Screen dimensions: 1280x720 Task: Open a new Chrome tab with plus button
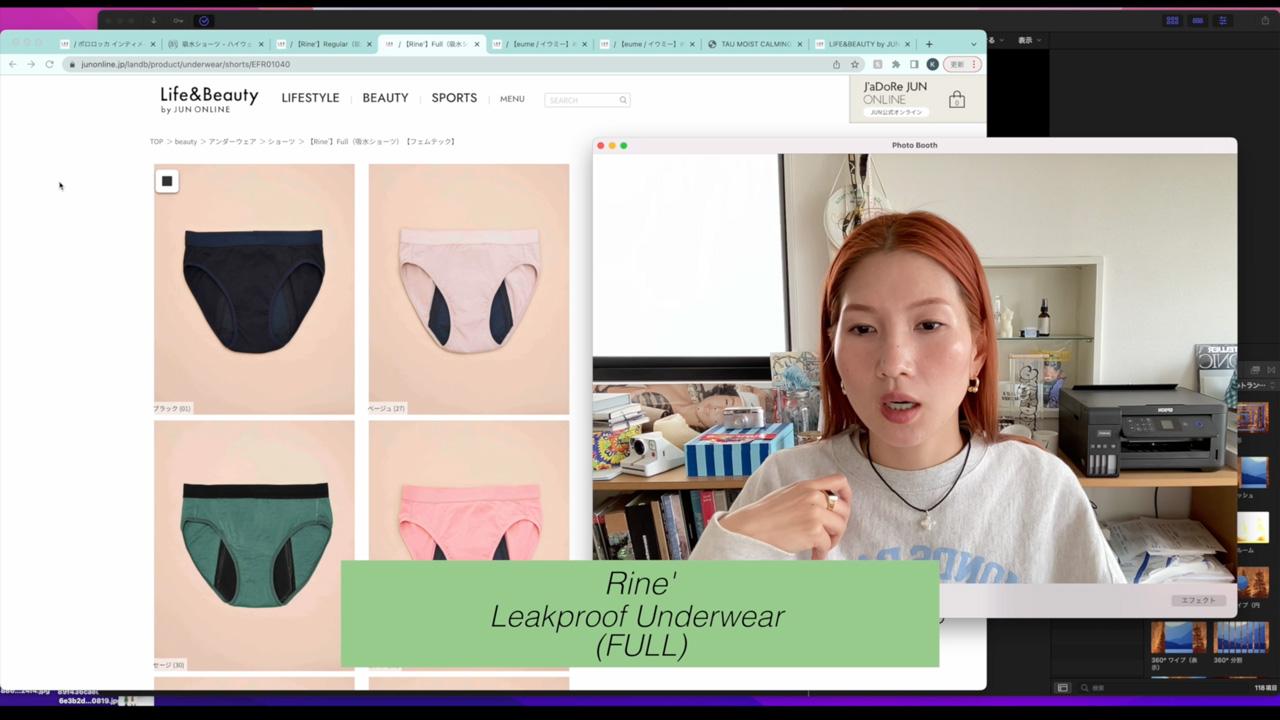click(929, 44)
